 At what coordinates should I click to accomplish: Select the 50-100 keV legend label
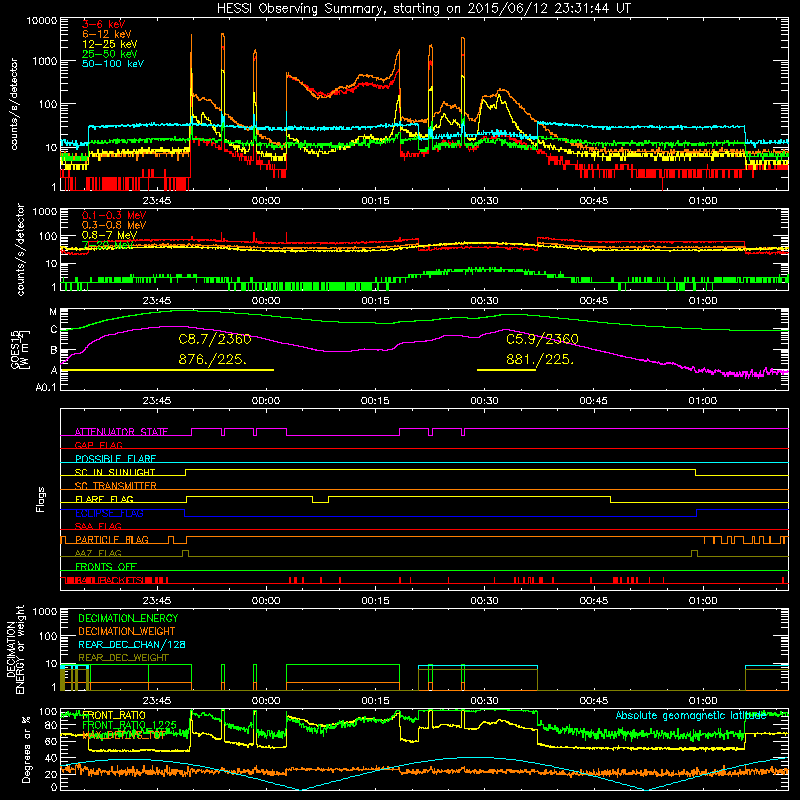tap(113, 64)
